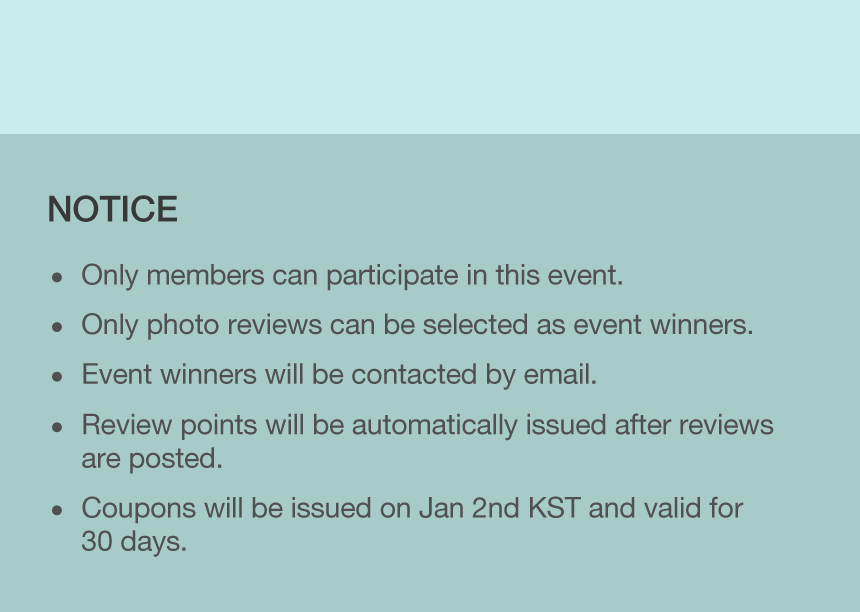Click the light mint banner area above the notice
Viewport: 860px width, 612px height.
pyautogui.click(x=430, y=67)
